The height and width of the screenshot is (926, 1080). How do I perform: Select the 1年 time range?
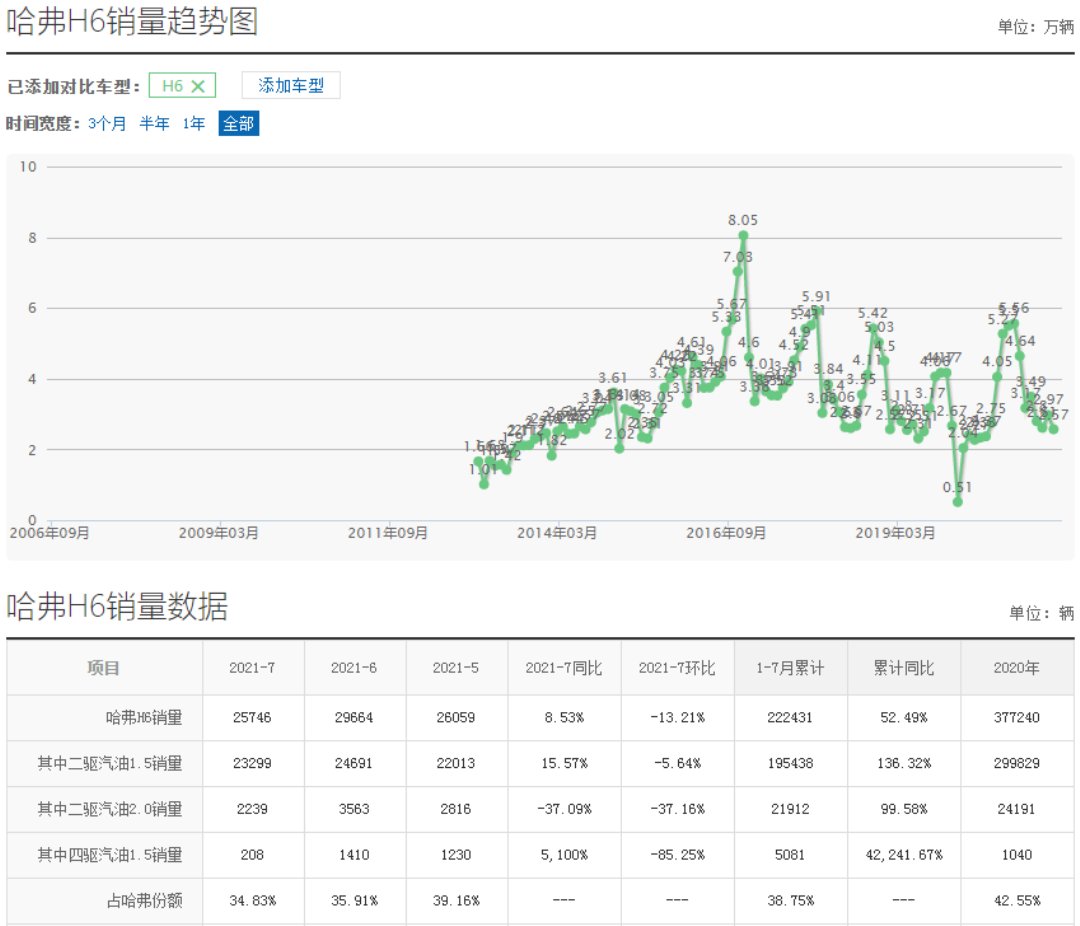[x=194, y=124]
